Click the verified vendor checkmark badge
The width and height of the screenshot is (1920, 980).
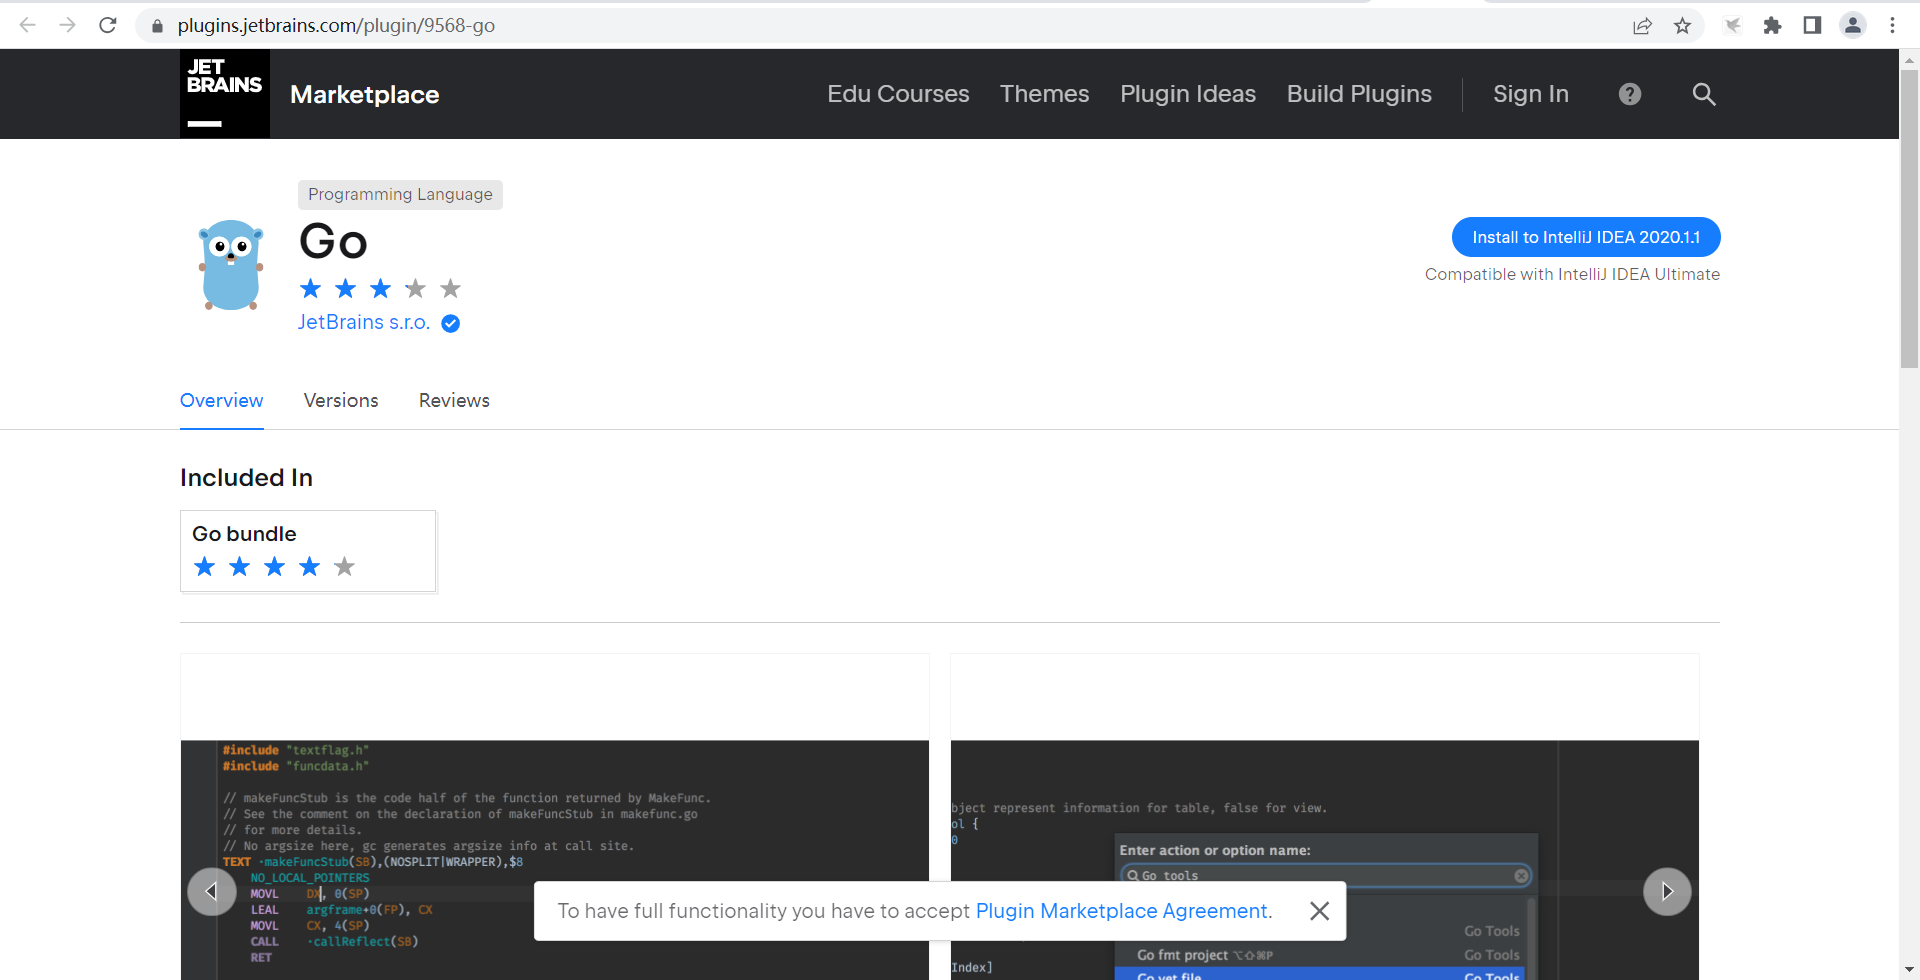pos(451,323)
